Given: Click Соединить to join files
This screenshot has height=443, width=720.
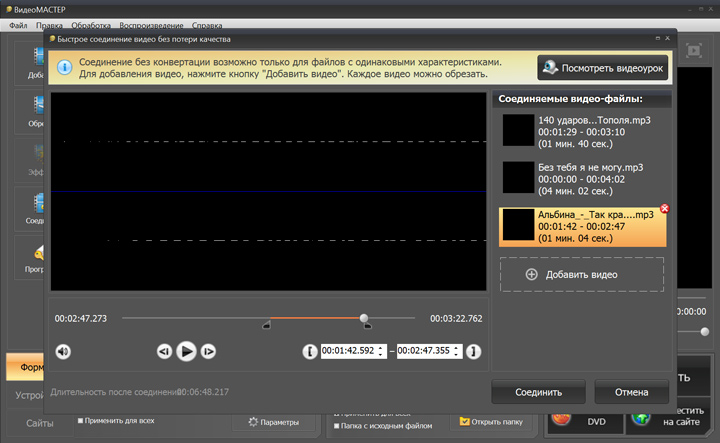Looking at the screenshot, I should pyautogui.click(x=538, y=392).
